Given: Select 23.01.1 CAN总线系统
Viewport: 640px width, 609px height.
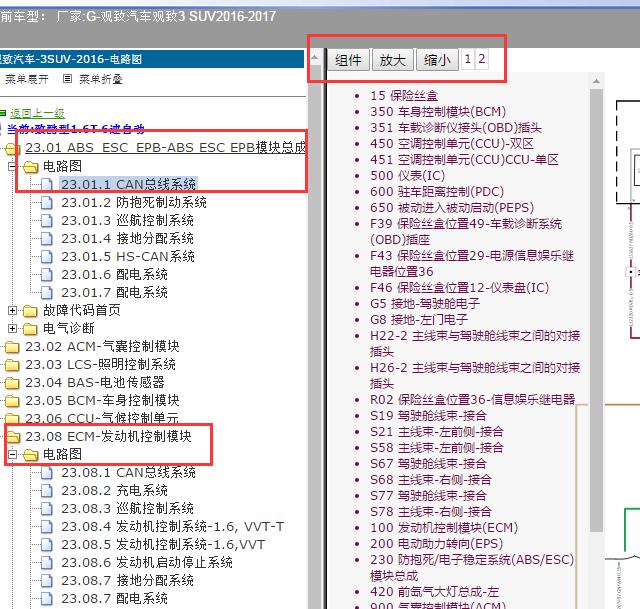Looking at the screenshot, I should (129, 184).
